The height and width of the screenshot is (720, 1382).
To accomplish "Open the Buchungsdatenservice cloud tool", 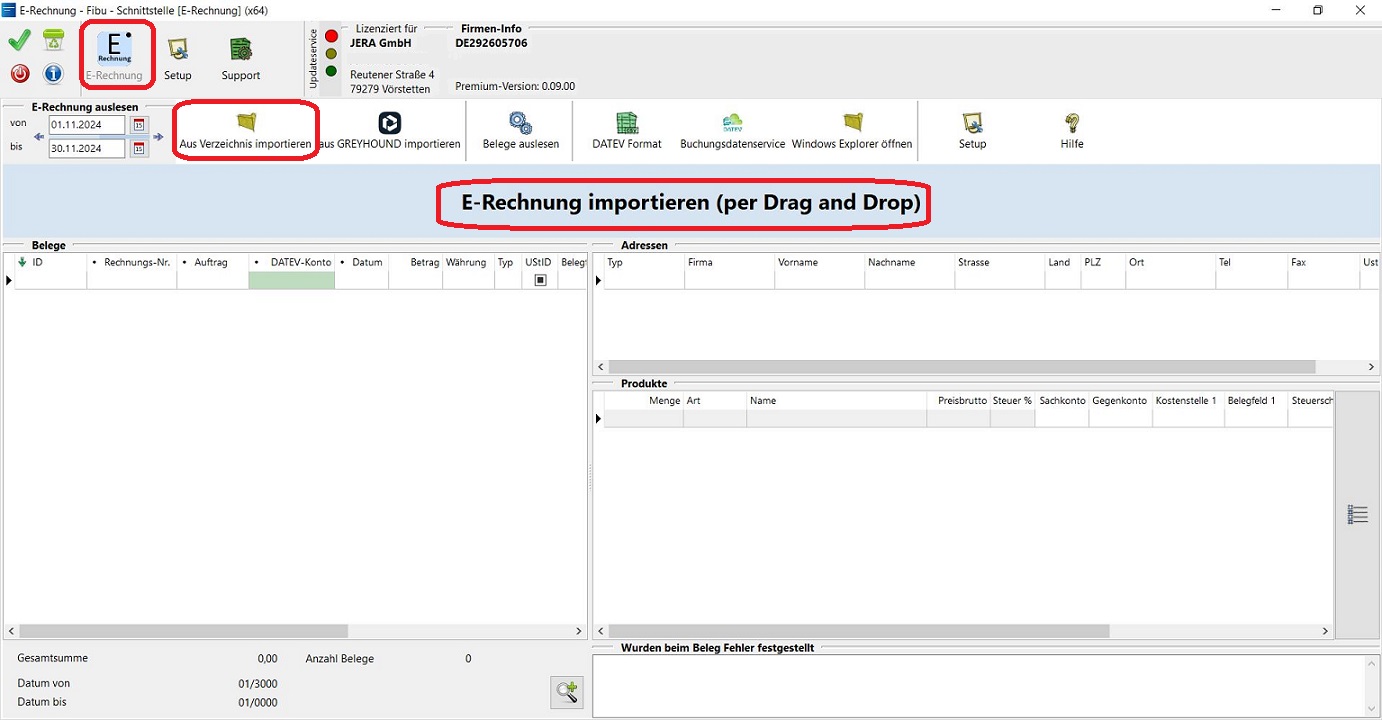I will pos(732,130).
